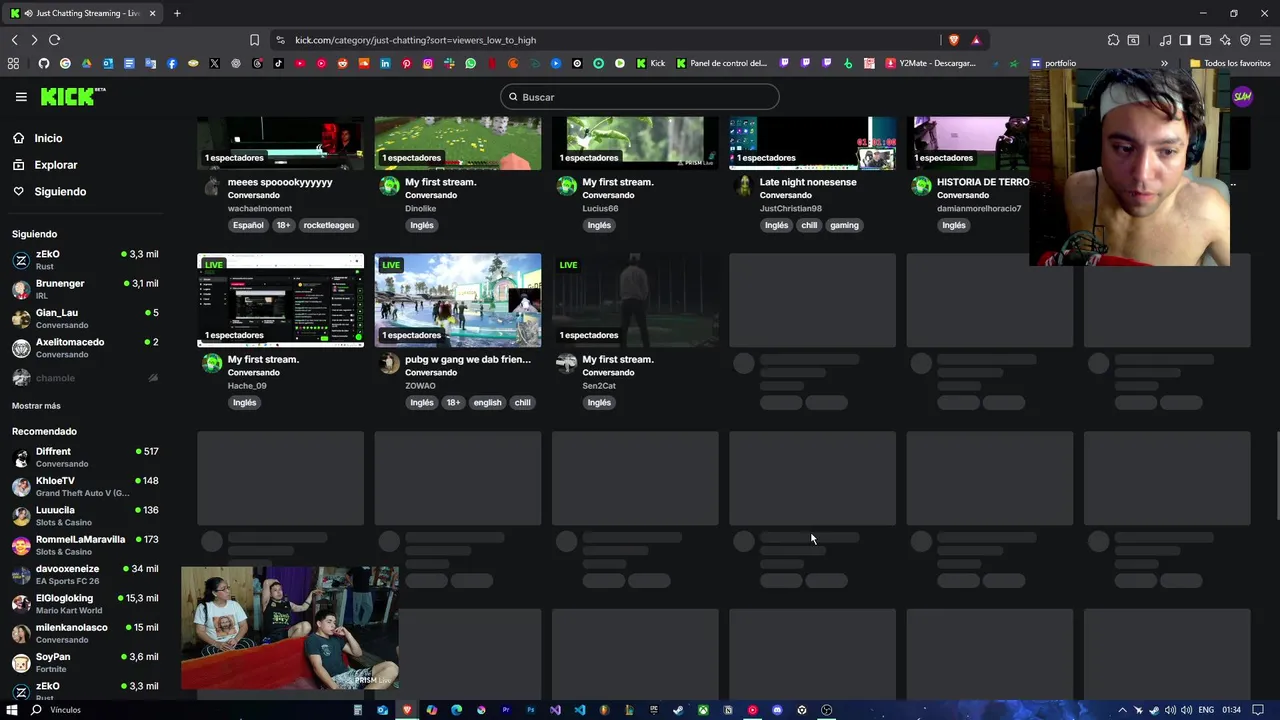
Task: Open the notifications center in the taskbar
Action: pos(1258,710)
